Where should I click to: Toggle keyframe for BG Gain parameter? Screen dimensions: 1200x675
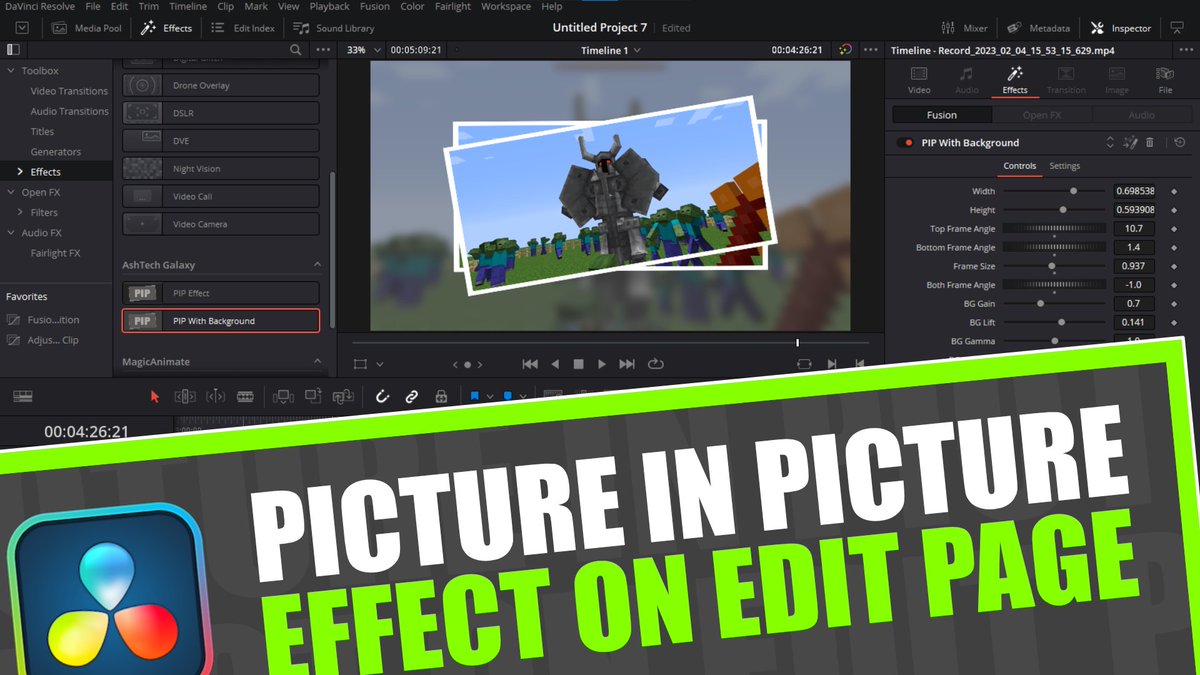point(1174,304)
